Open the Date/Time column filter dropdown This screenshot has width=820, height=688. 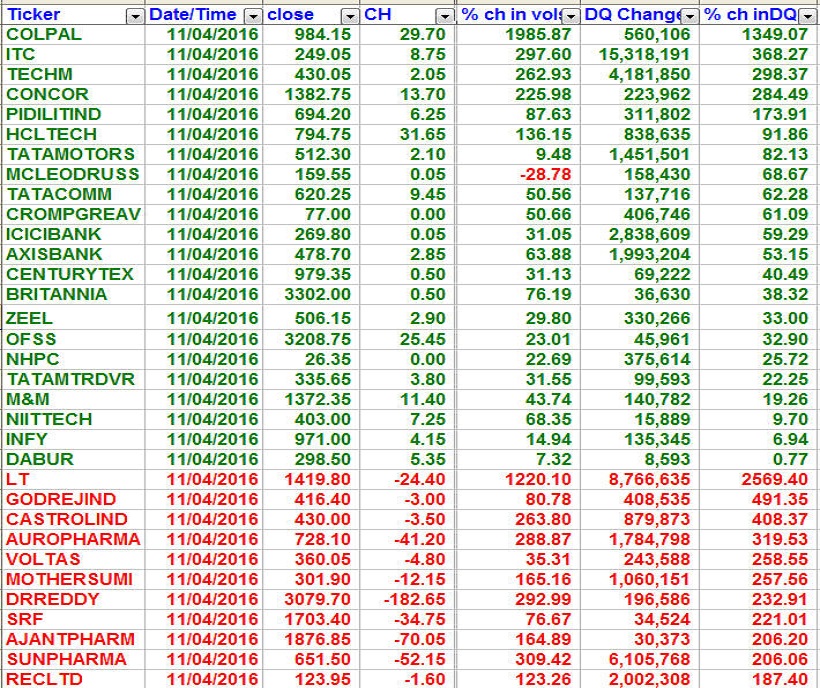[252, 16]
